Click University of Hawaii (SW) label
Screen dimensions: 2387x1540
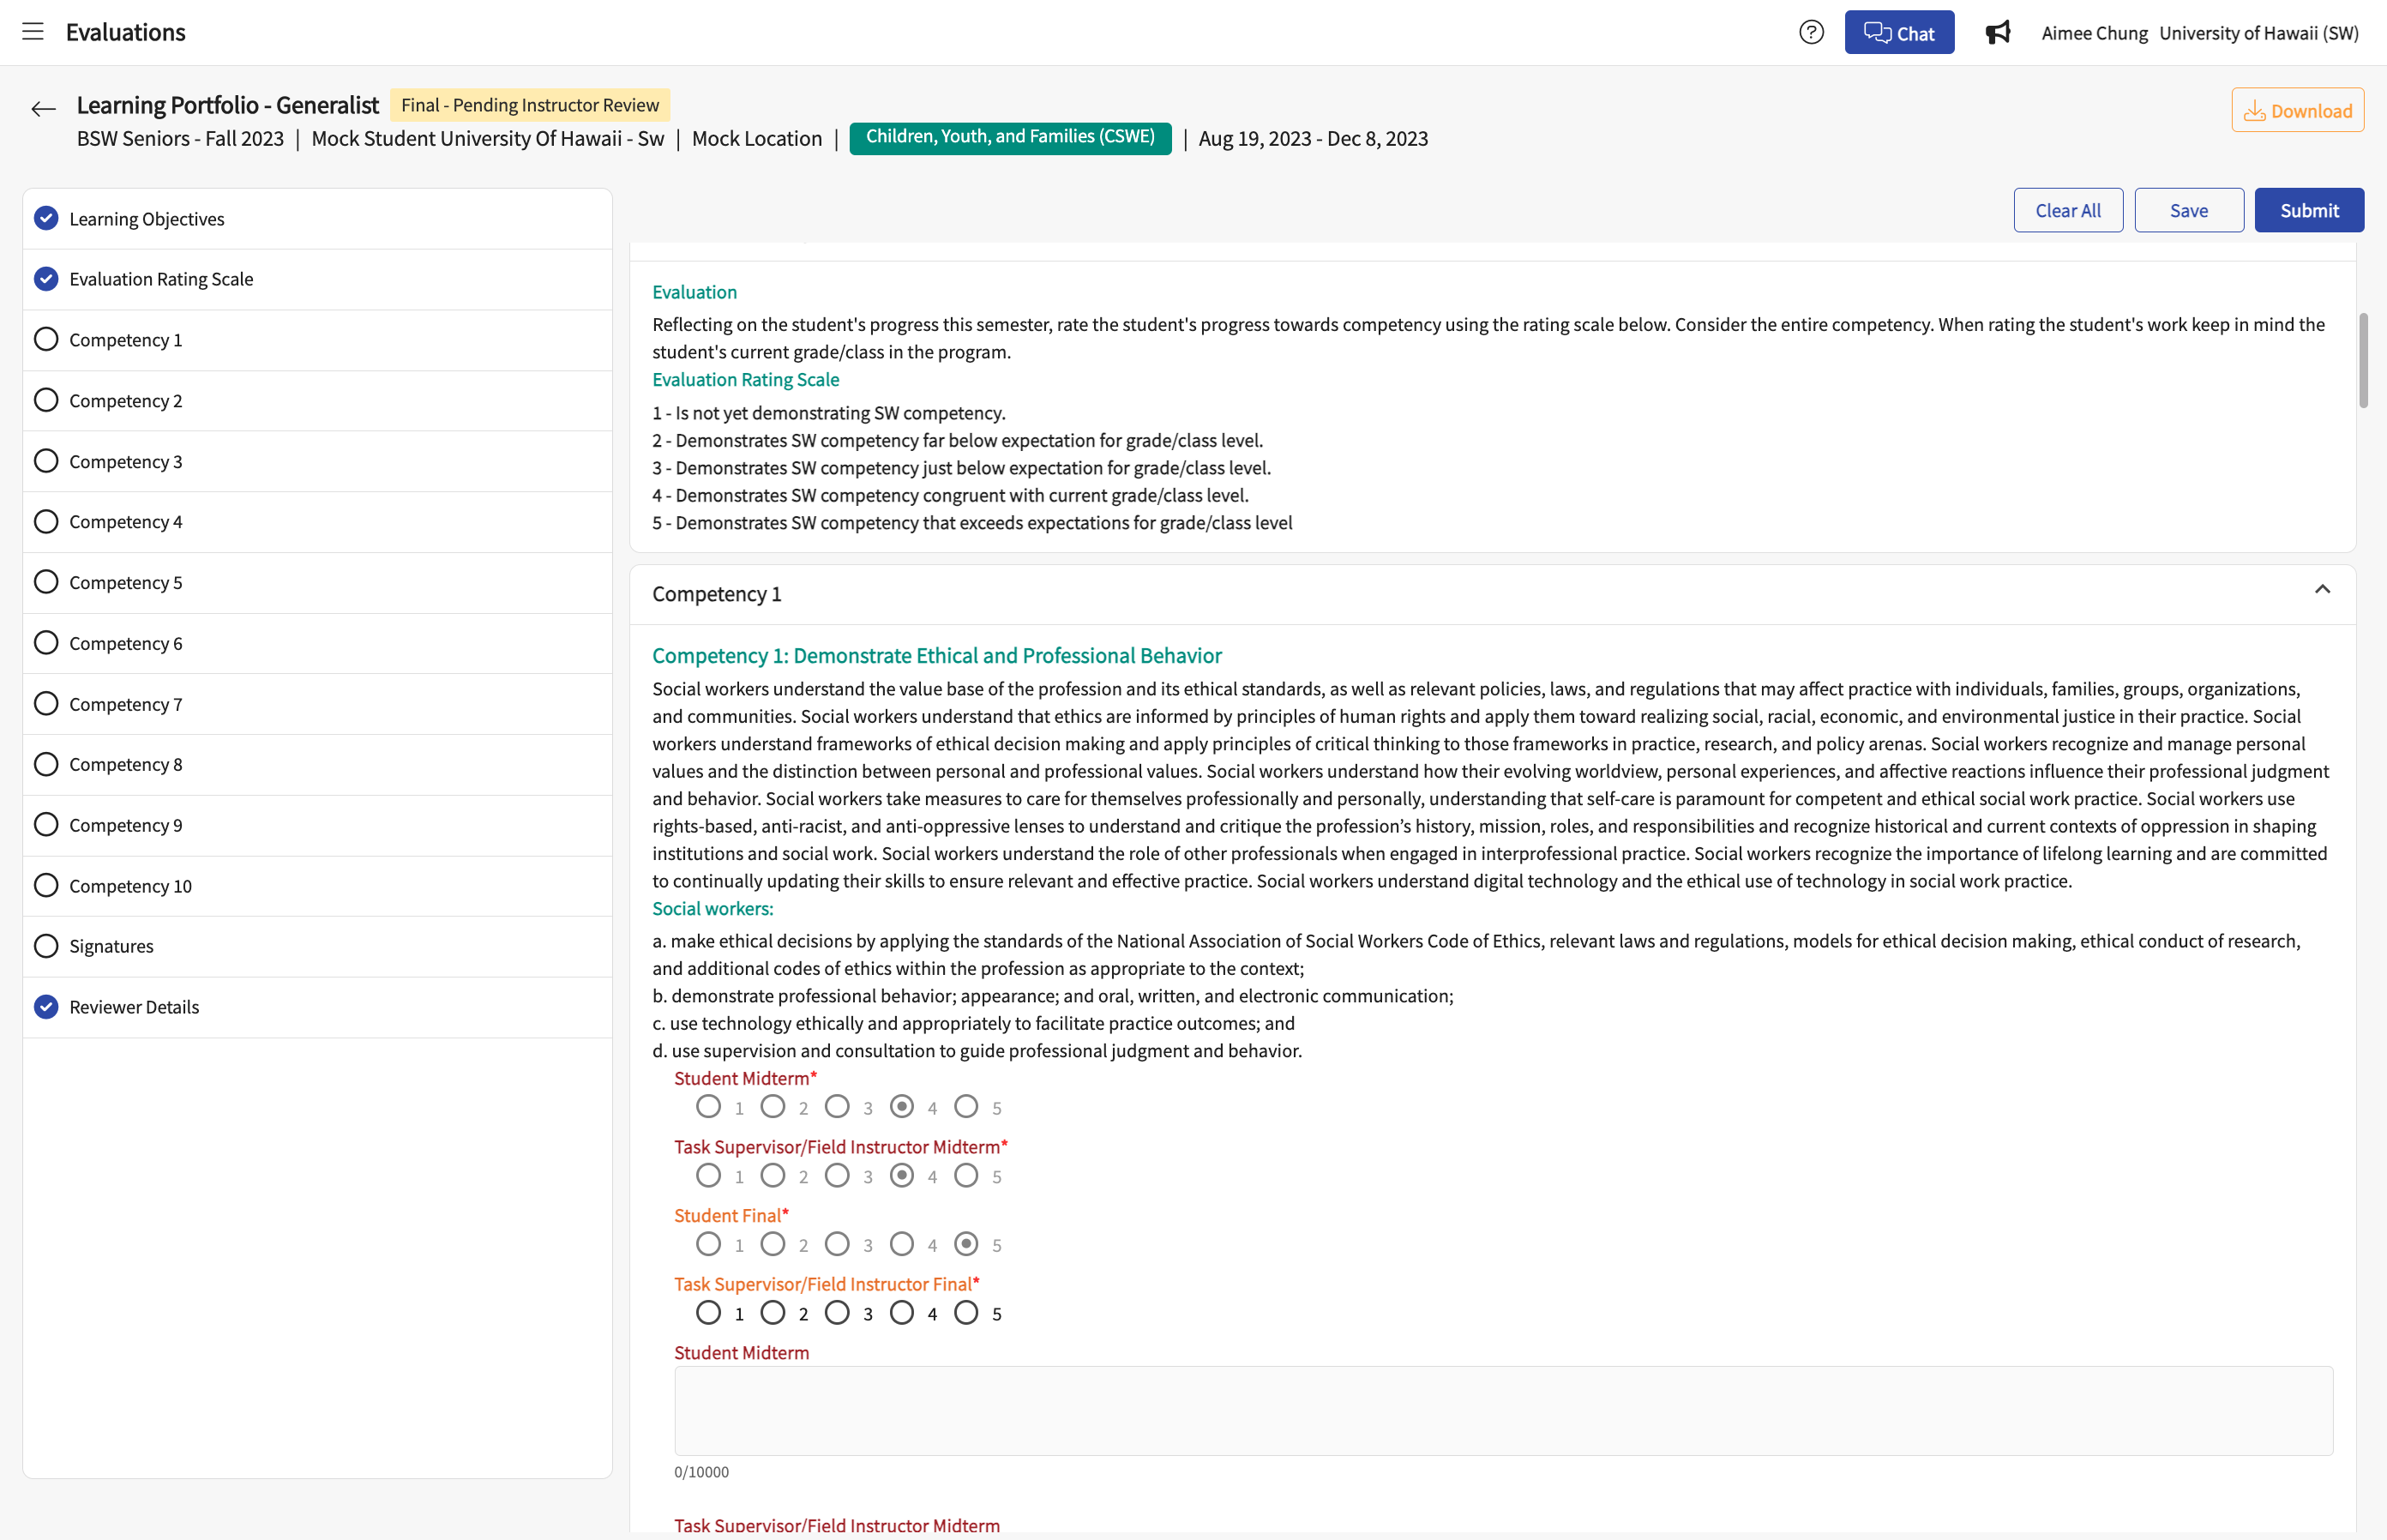point(2258,33)
